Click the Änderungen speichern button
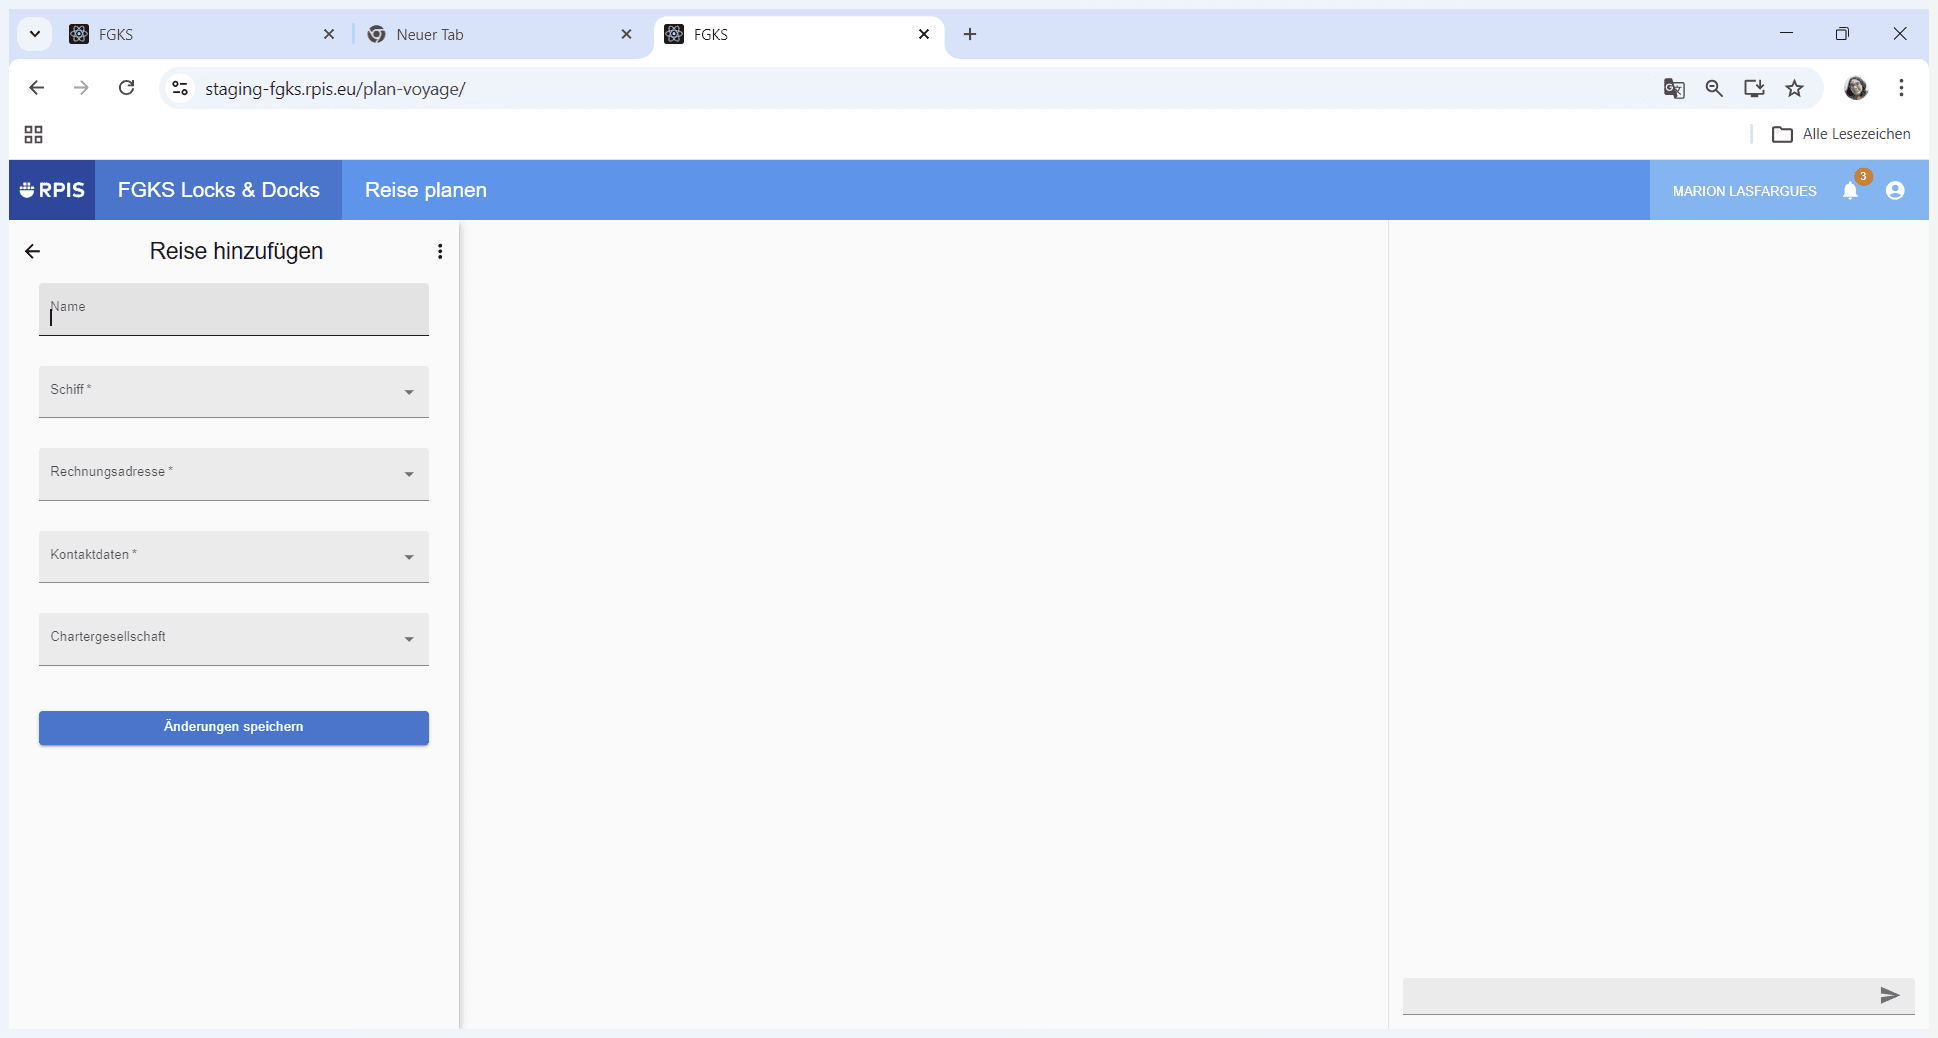1938x1038 pixels. point(234,727)
